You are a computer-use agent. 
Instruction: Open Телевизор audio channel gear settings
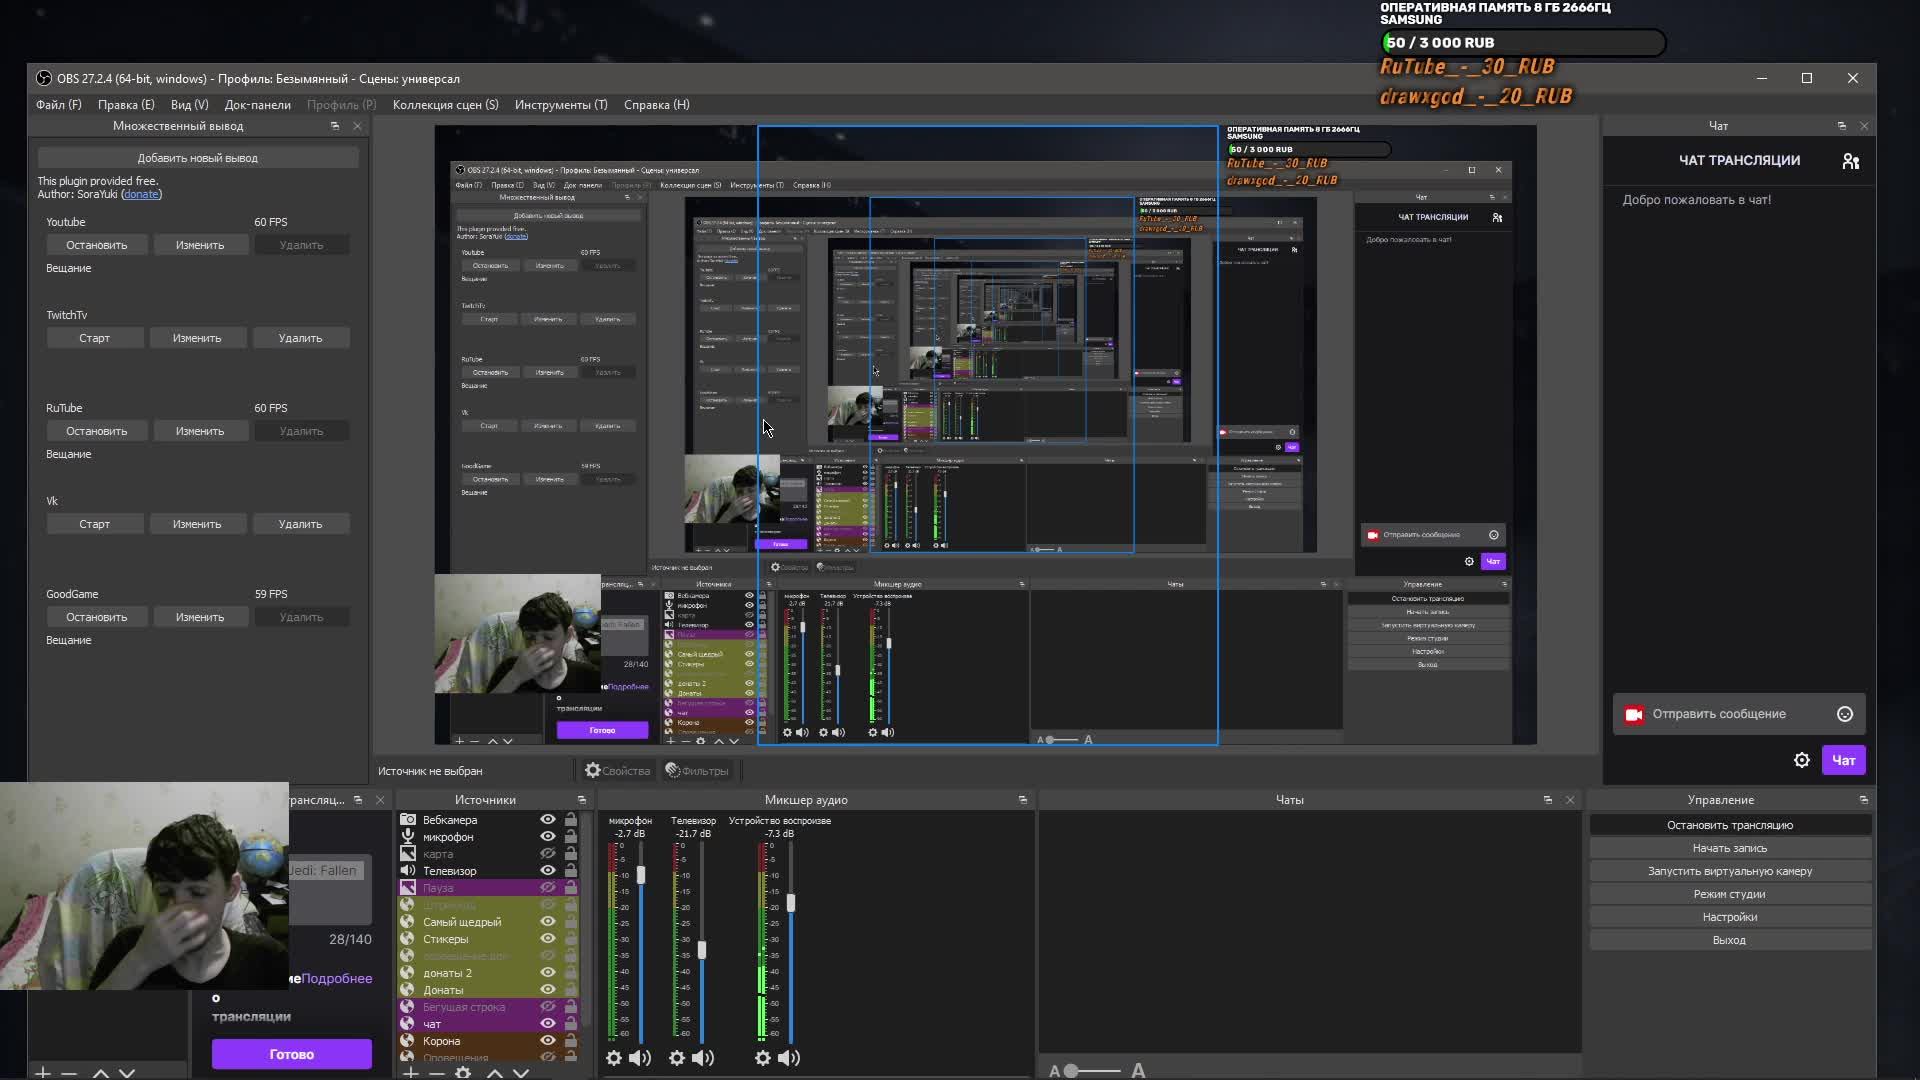click(x=677, y=1058)
